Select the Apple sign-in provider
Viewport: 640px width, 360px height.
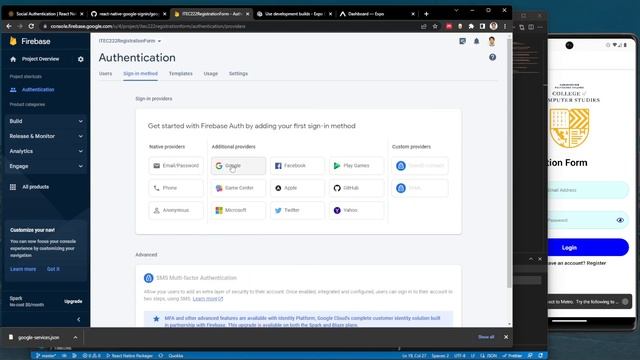click(x=297, y=188)
